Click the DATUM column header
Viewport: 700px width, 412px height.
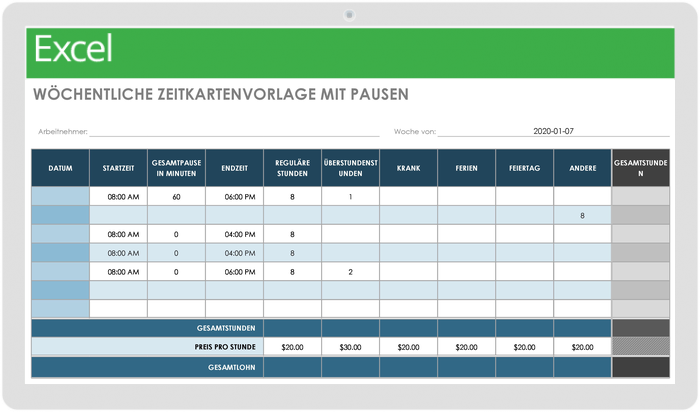[60, 168]
